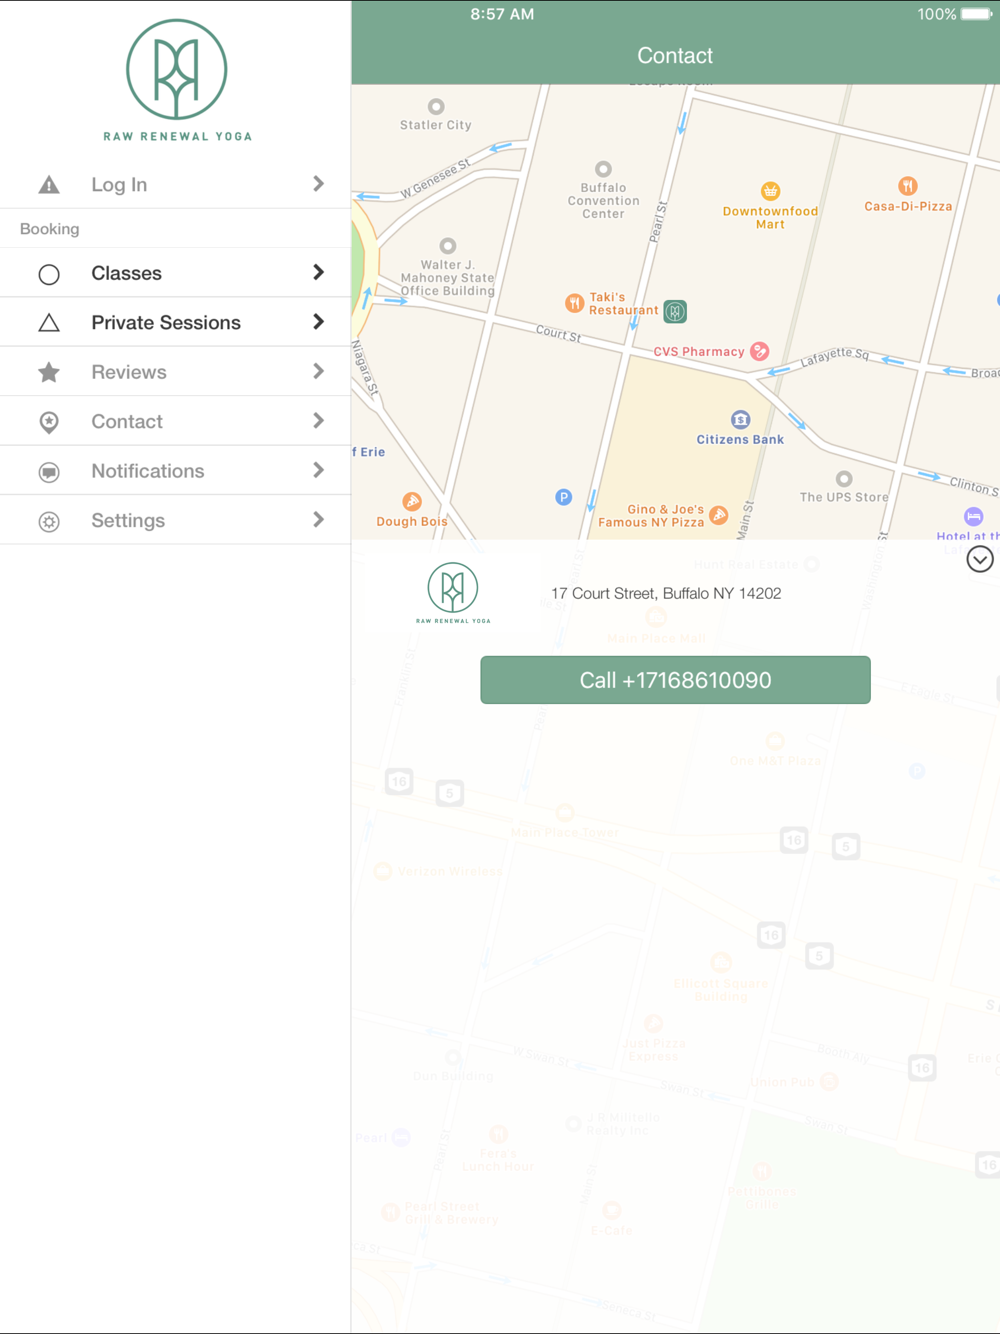The height and width of the screenshot is (1334, 1000).
Task: Go to Classes in the sidebar
Action: pyautogui.click(x=175, y=273)
